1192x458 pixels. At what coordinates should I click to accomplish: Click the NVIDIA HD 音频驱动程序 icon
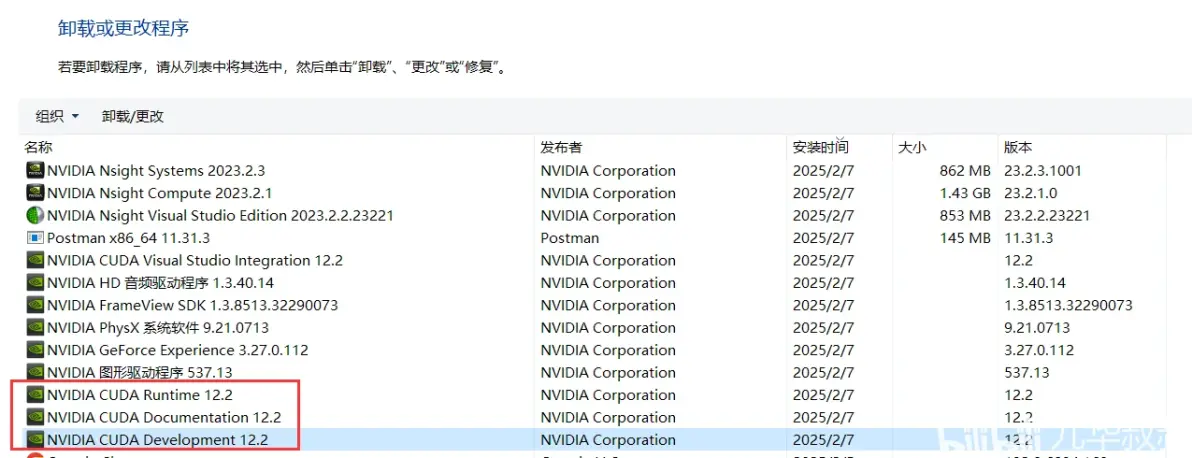point(34,283)
